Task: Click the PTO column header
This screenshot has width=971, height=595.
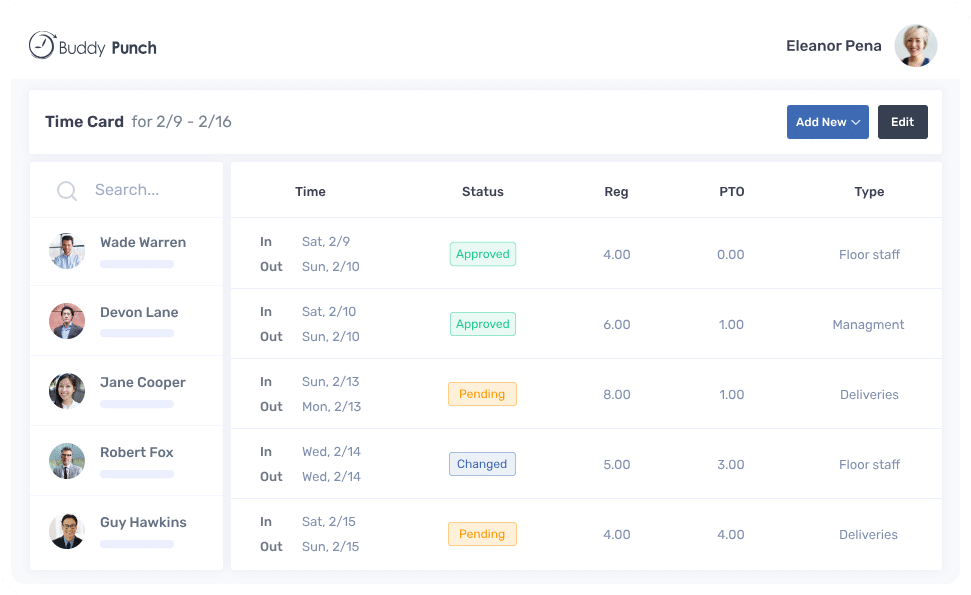Action: point(731,192)
